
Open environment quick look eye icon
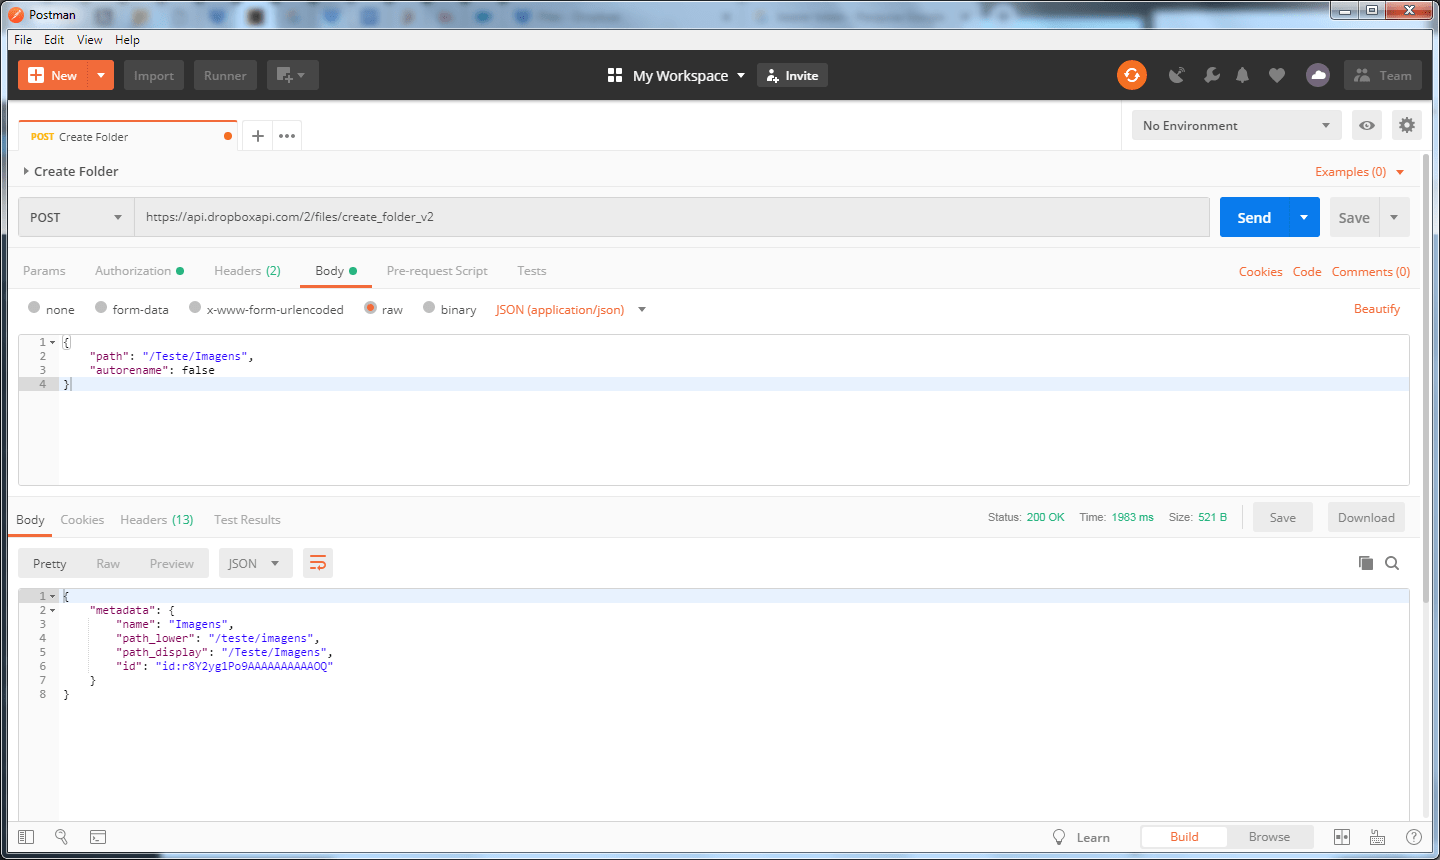[x=1367, y=125]
